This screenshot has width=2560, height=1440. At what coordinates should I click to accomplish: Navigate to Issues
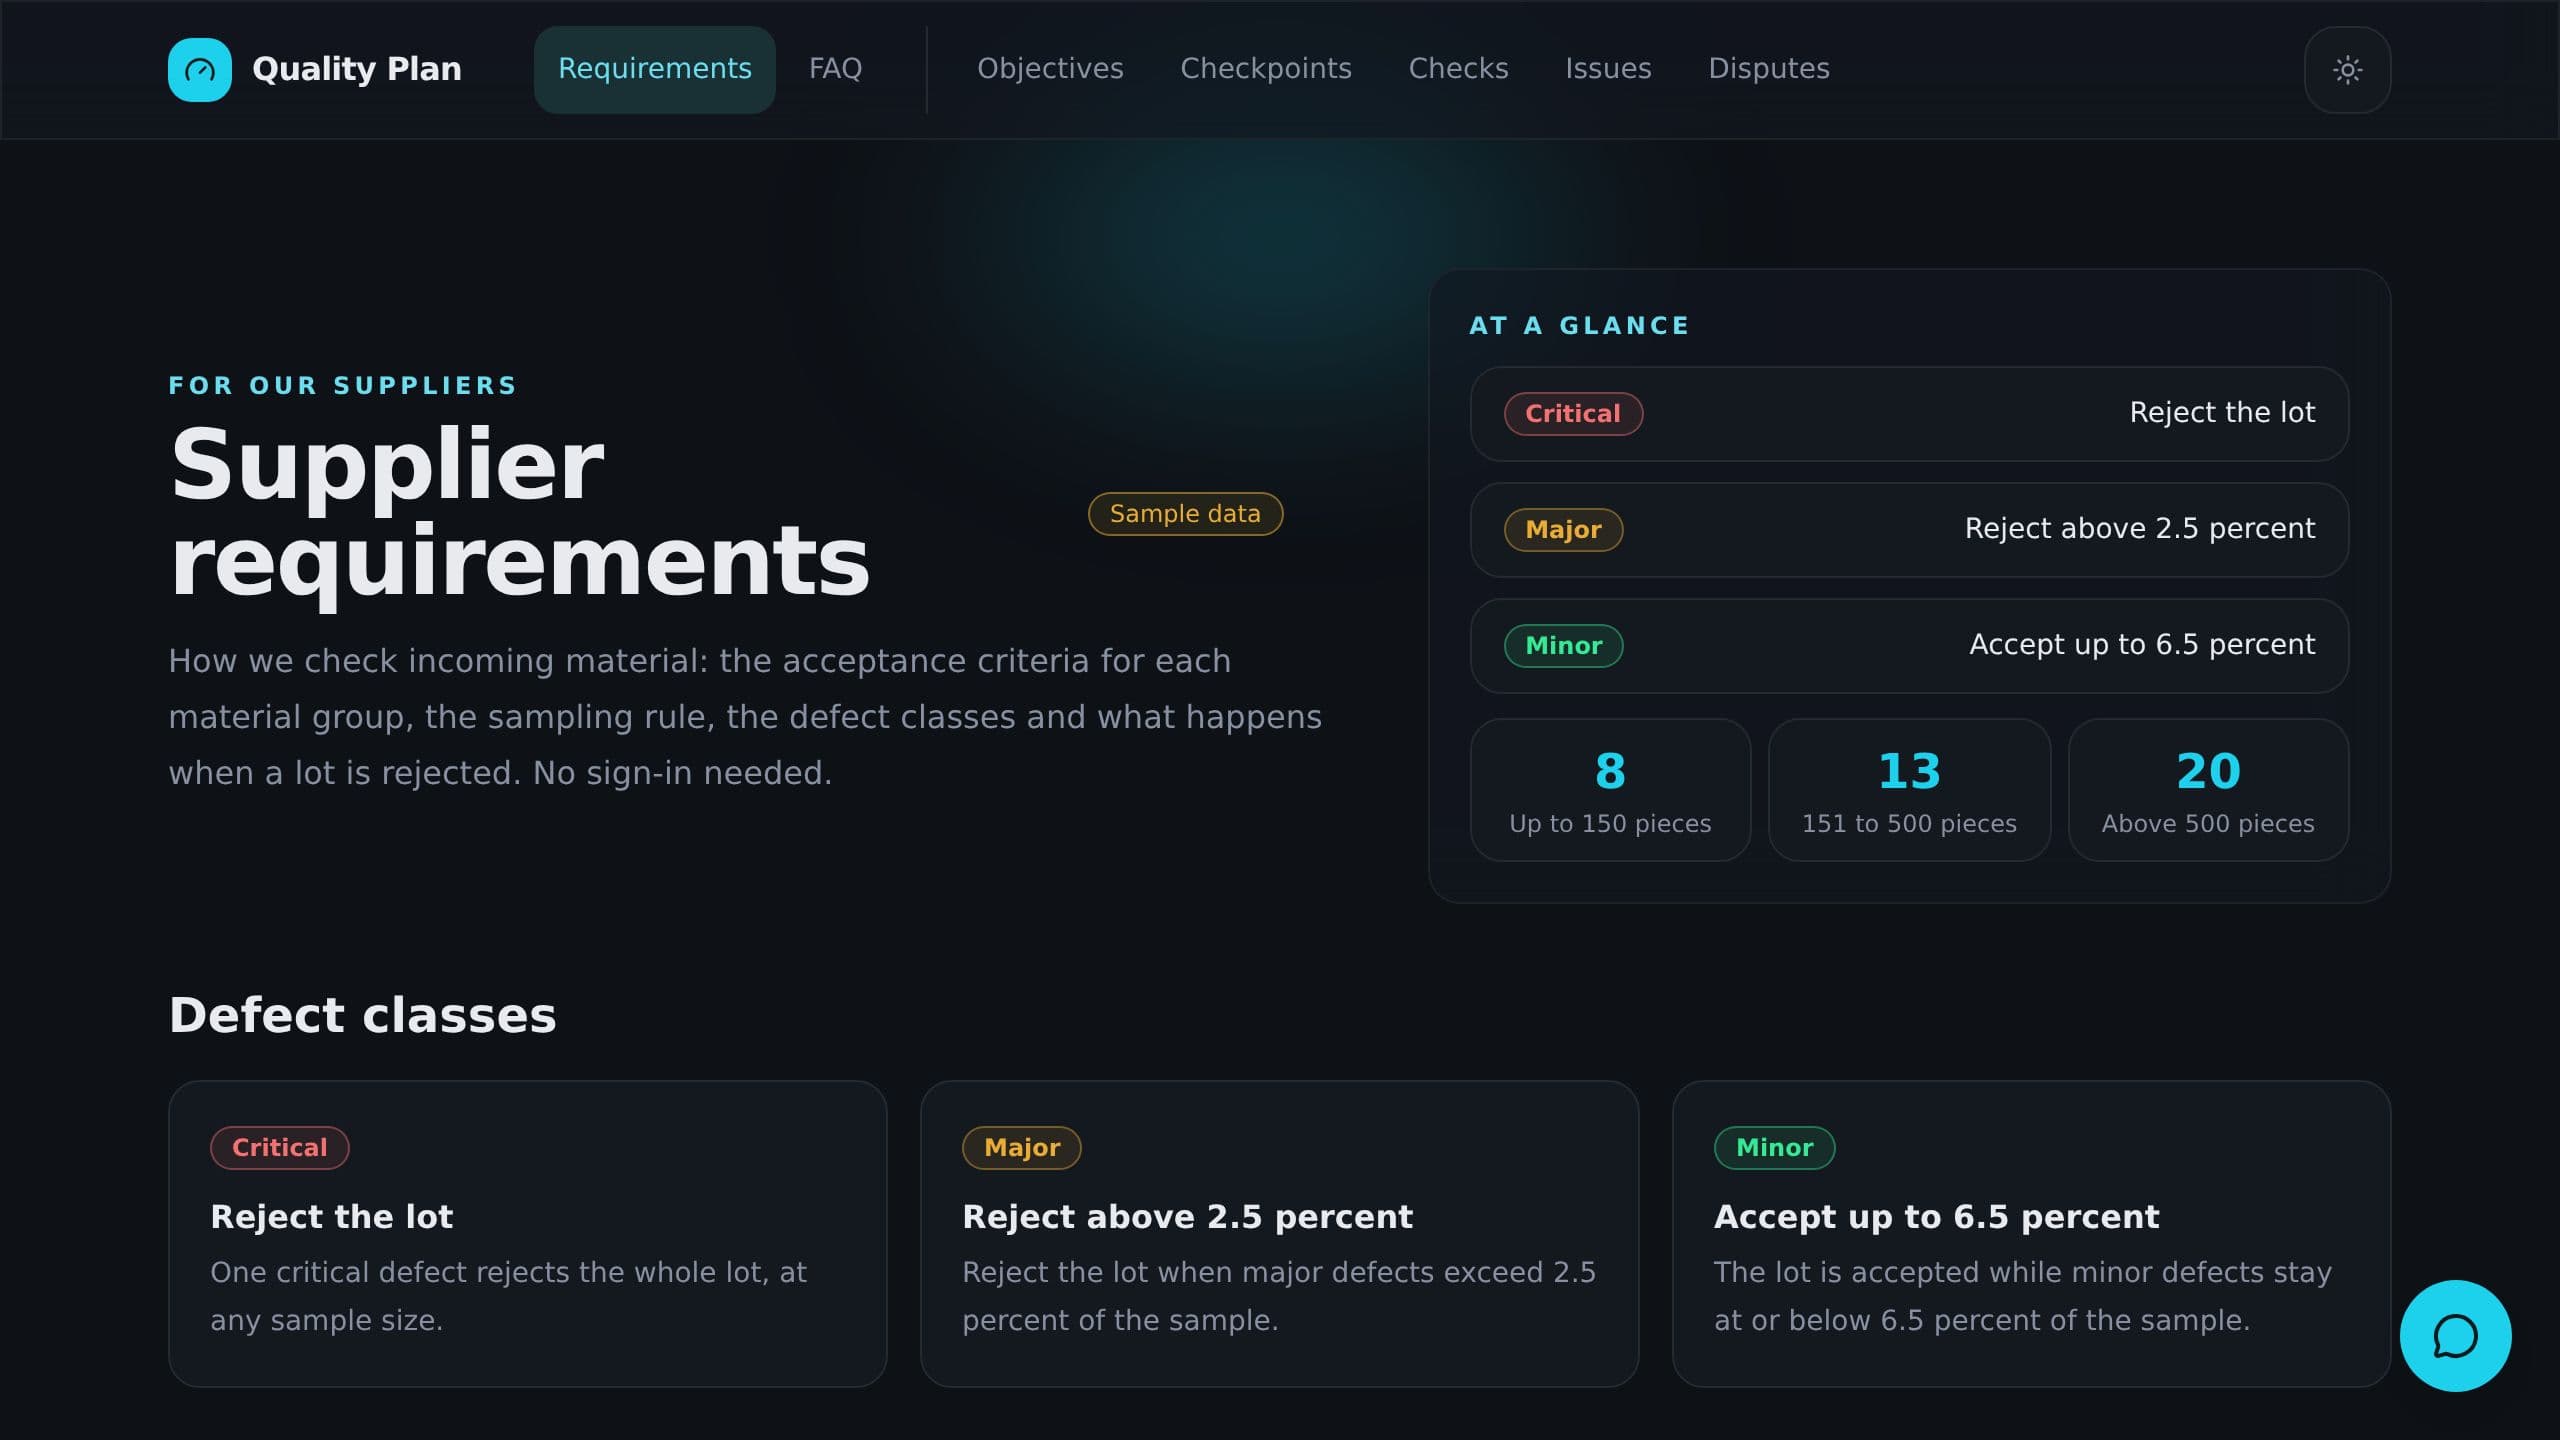(1608, 69)
